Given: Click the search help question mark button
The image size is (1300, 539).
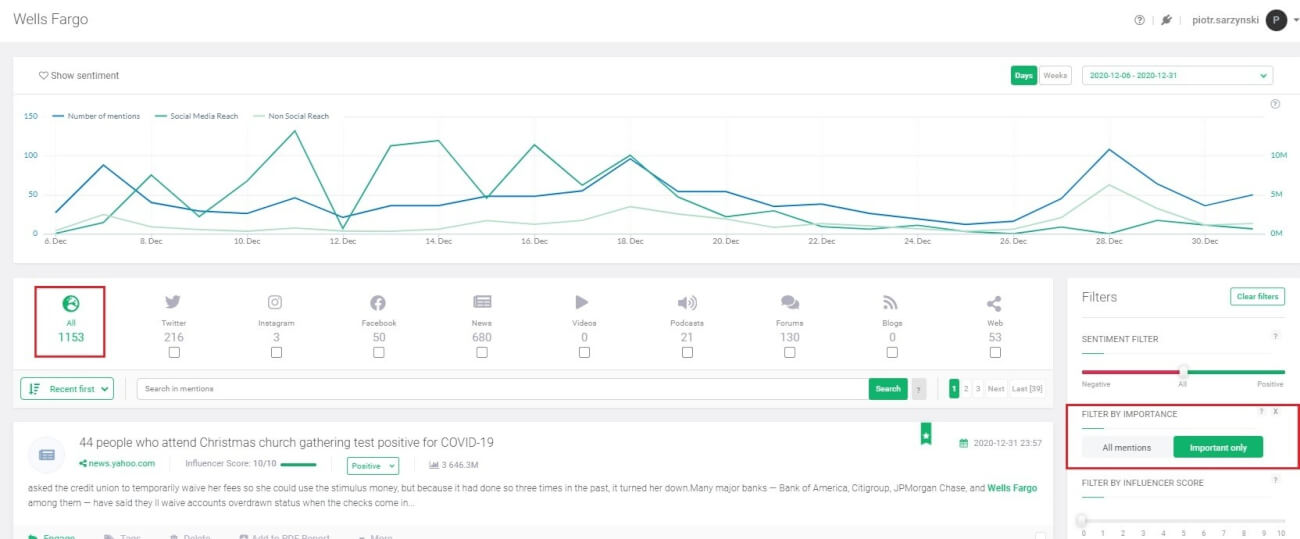Looking at the screenshot, I should click(919, 389).
